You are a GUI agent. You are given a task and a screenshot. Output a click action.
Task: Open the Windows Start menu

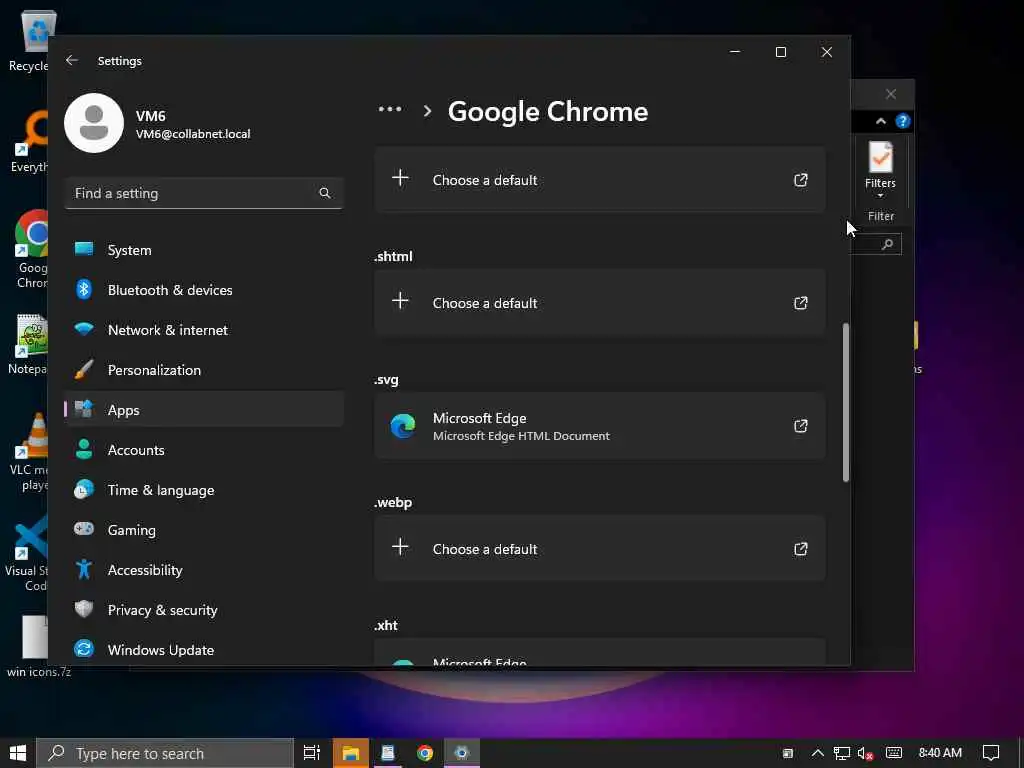click(18, 753)
